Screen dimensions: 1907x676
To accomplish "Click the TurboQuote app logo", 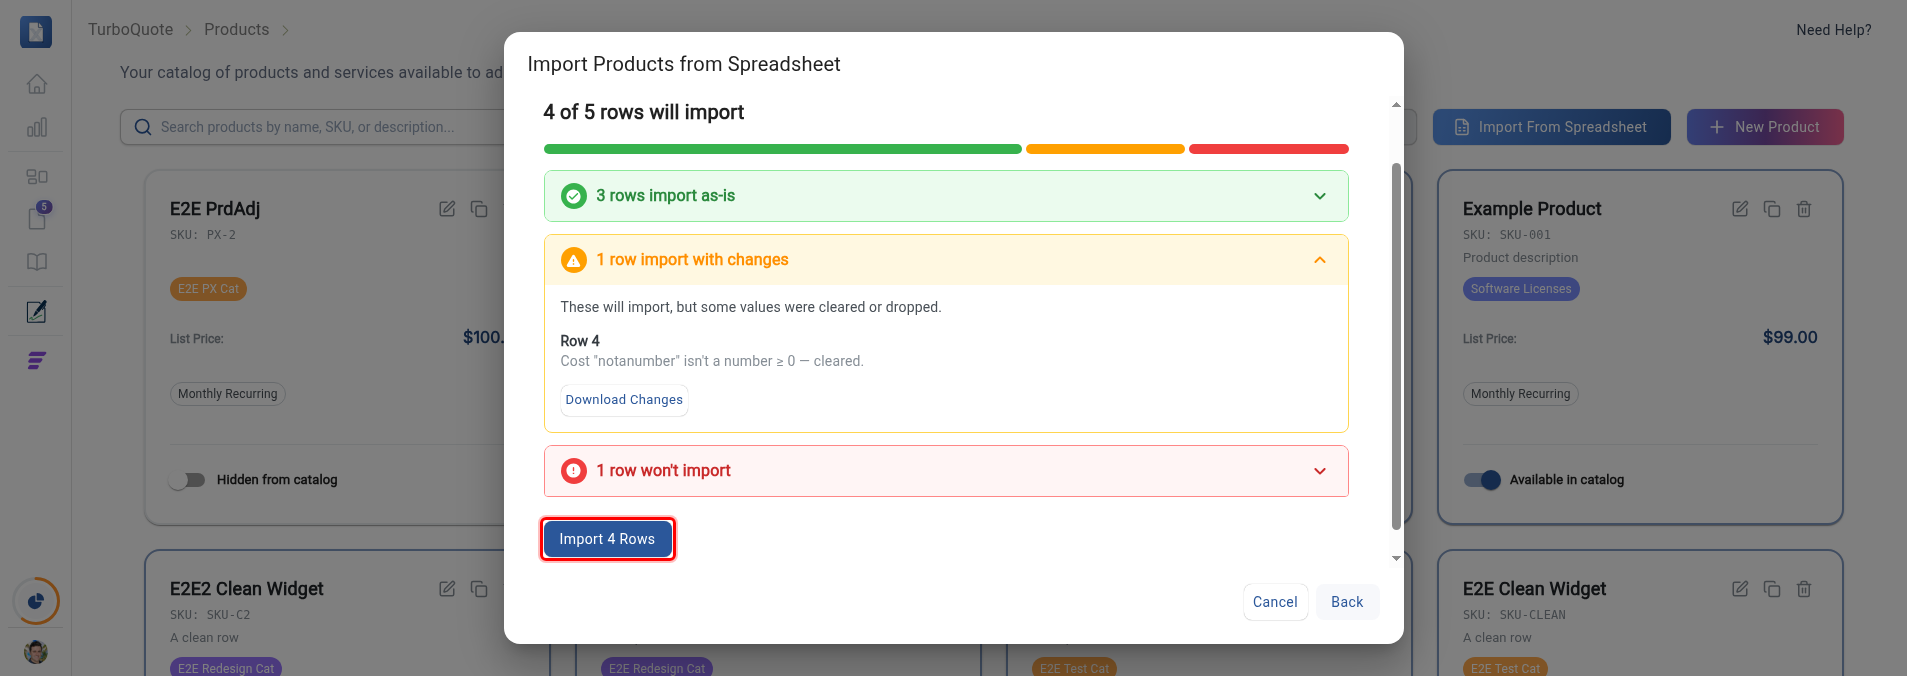I will pos(36,32).
